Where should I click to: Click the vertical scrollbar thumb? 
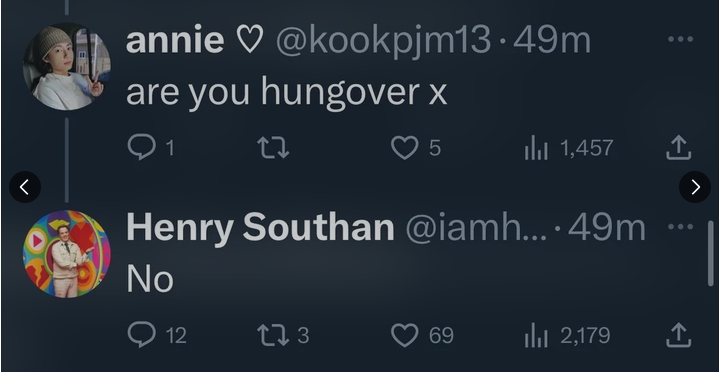pyautogui.click(x=711, y=253)
